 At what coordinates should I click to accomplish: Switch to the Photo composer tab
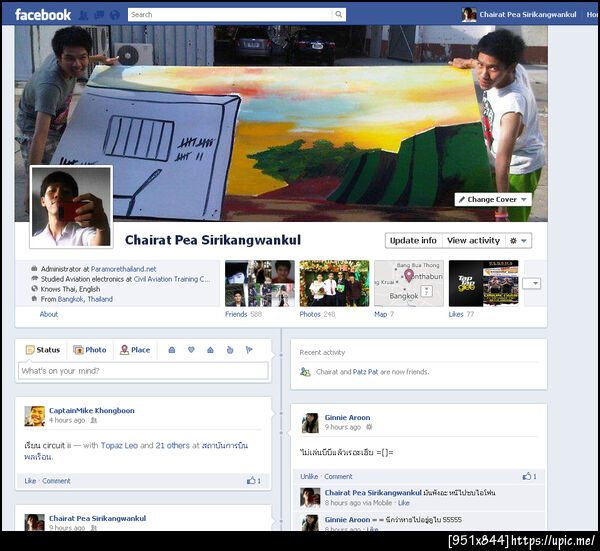coord(90,350)
